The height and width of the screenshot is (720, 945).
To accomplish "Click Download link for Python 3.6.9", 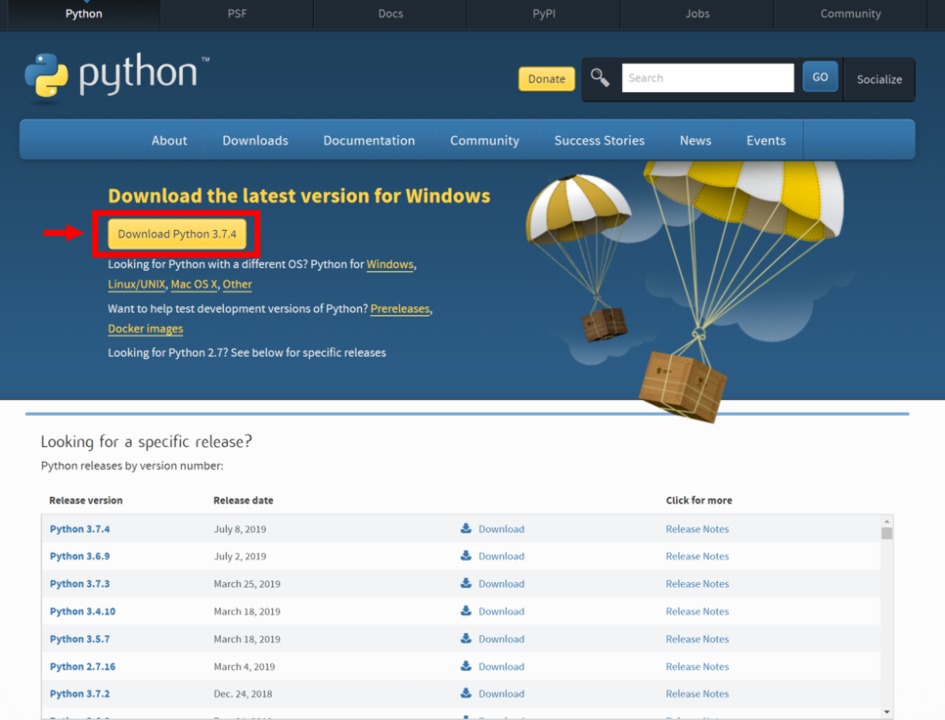I will click(501, 556).
